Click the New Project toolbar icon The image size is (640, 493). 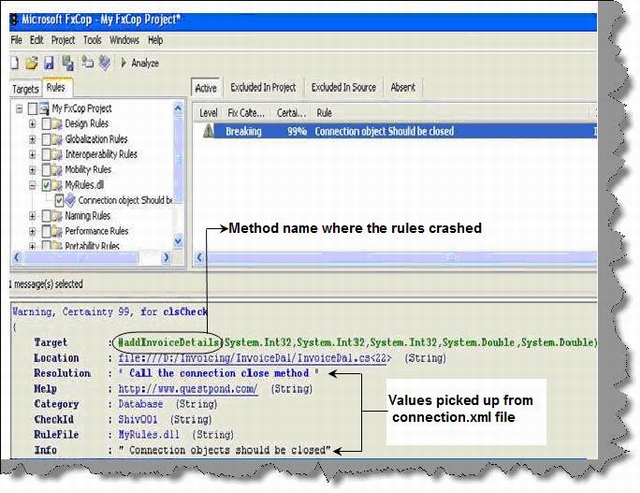15,63
